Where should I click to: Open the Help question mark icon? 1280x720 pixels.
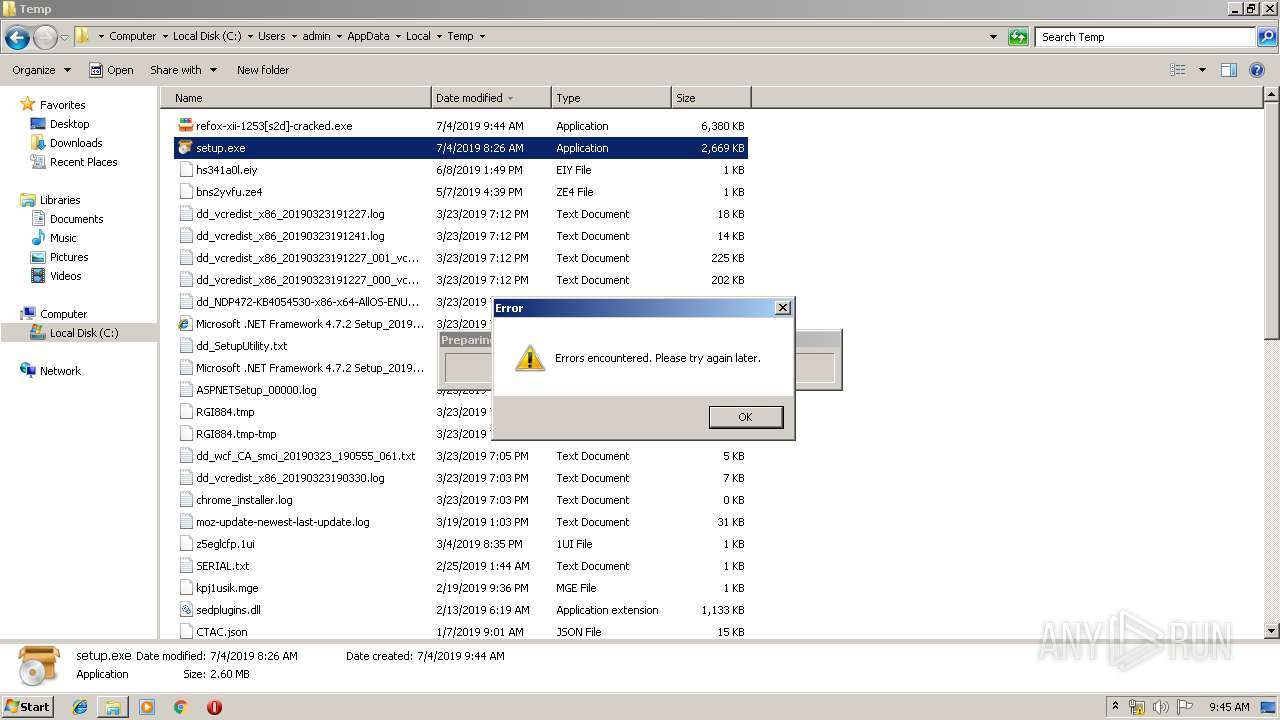click(1257, 70)
